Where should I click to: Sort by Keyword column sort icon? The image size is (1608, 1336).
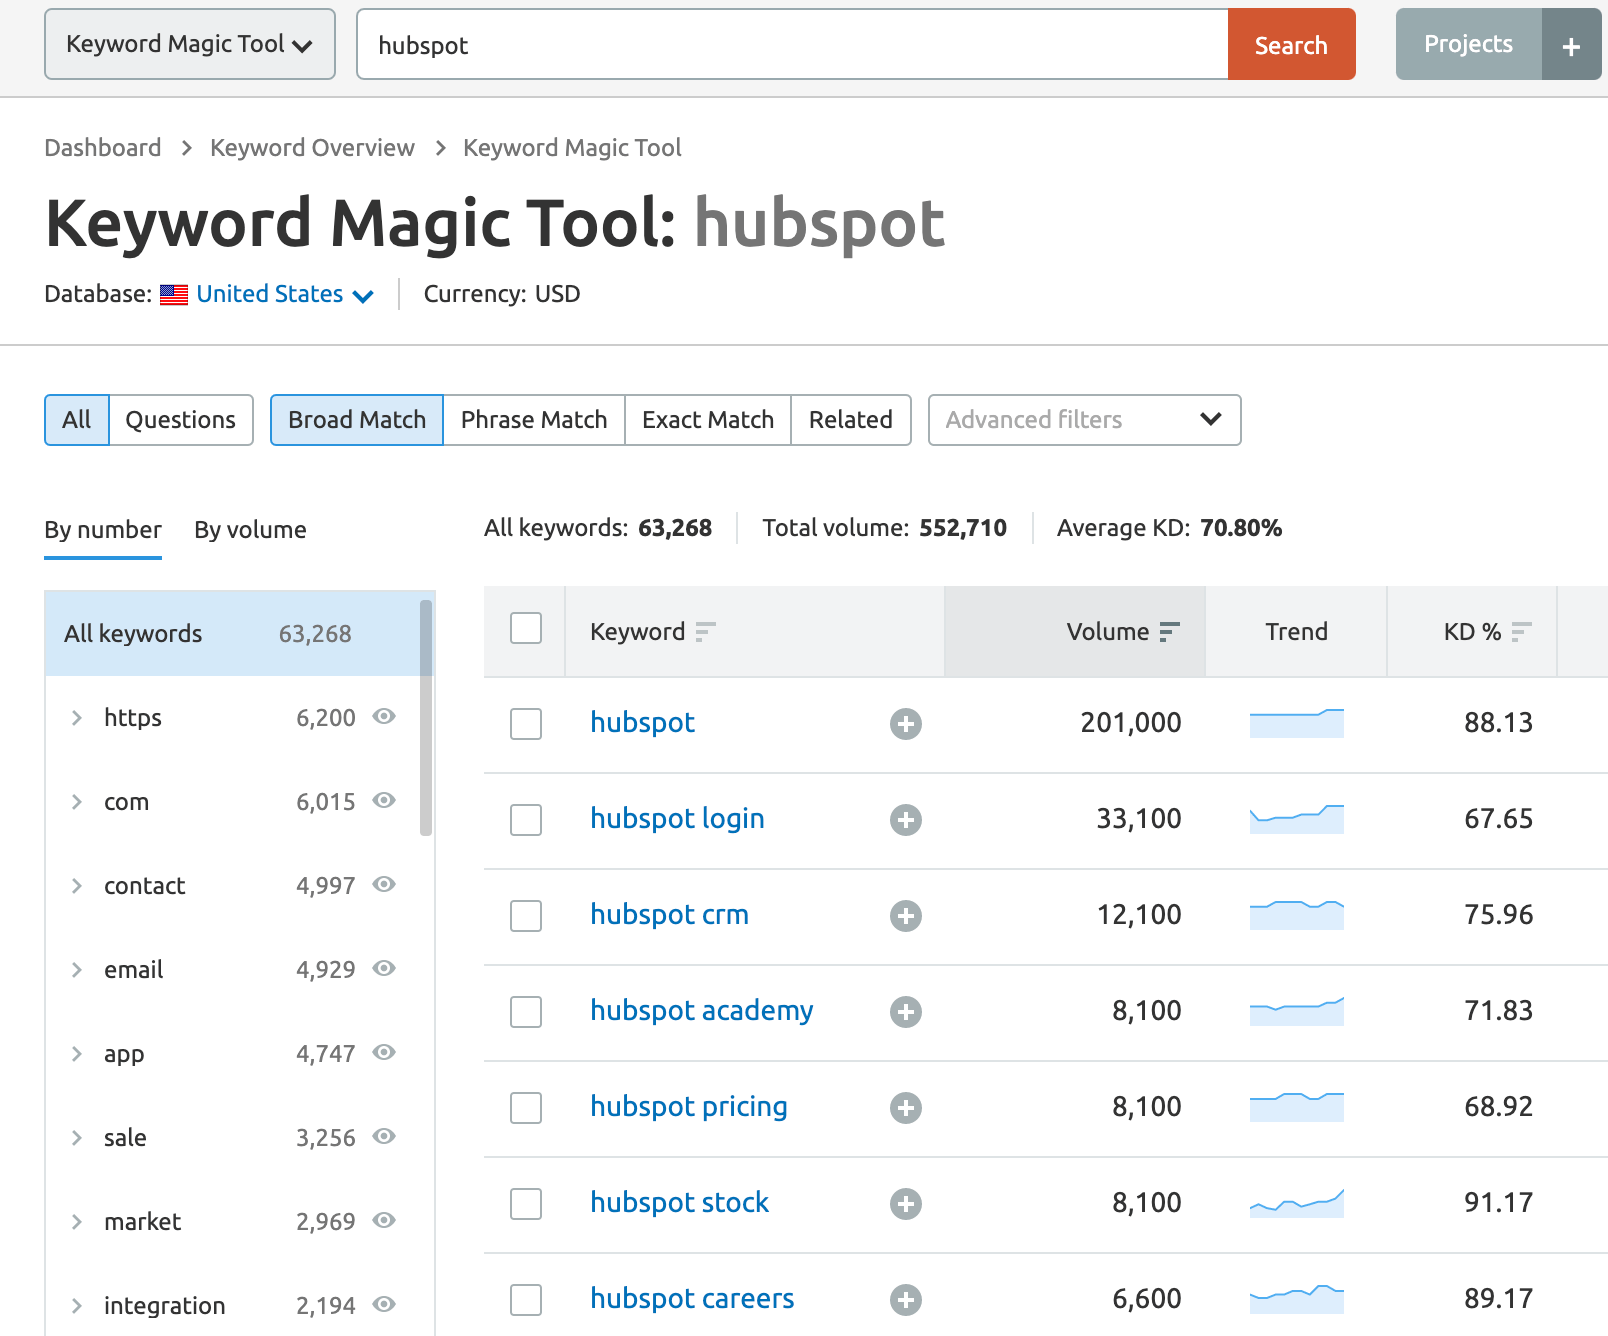[705, 632]
